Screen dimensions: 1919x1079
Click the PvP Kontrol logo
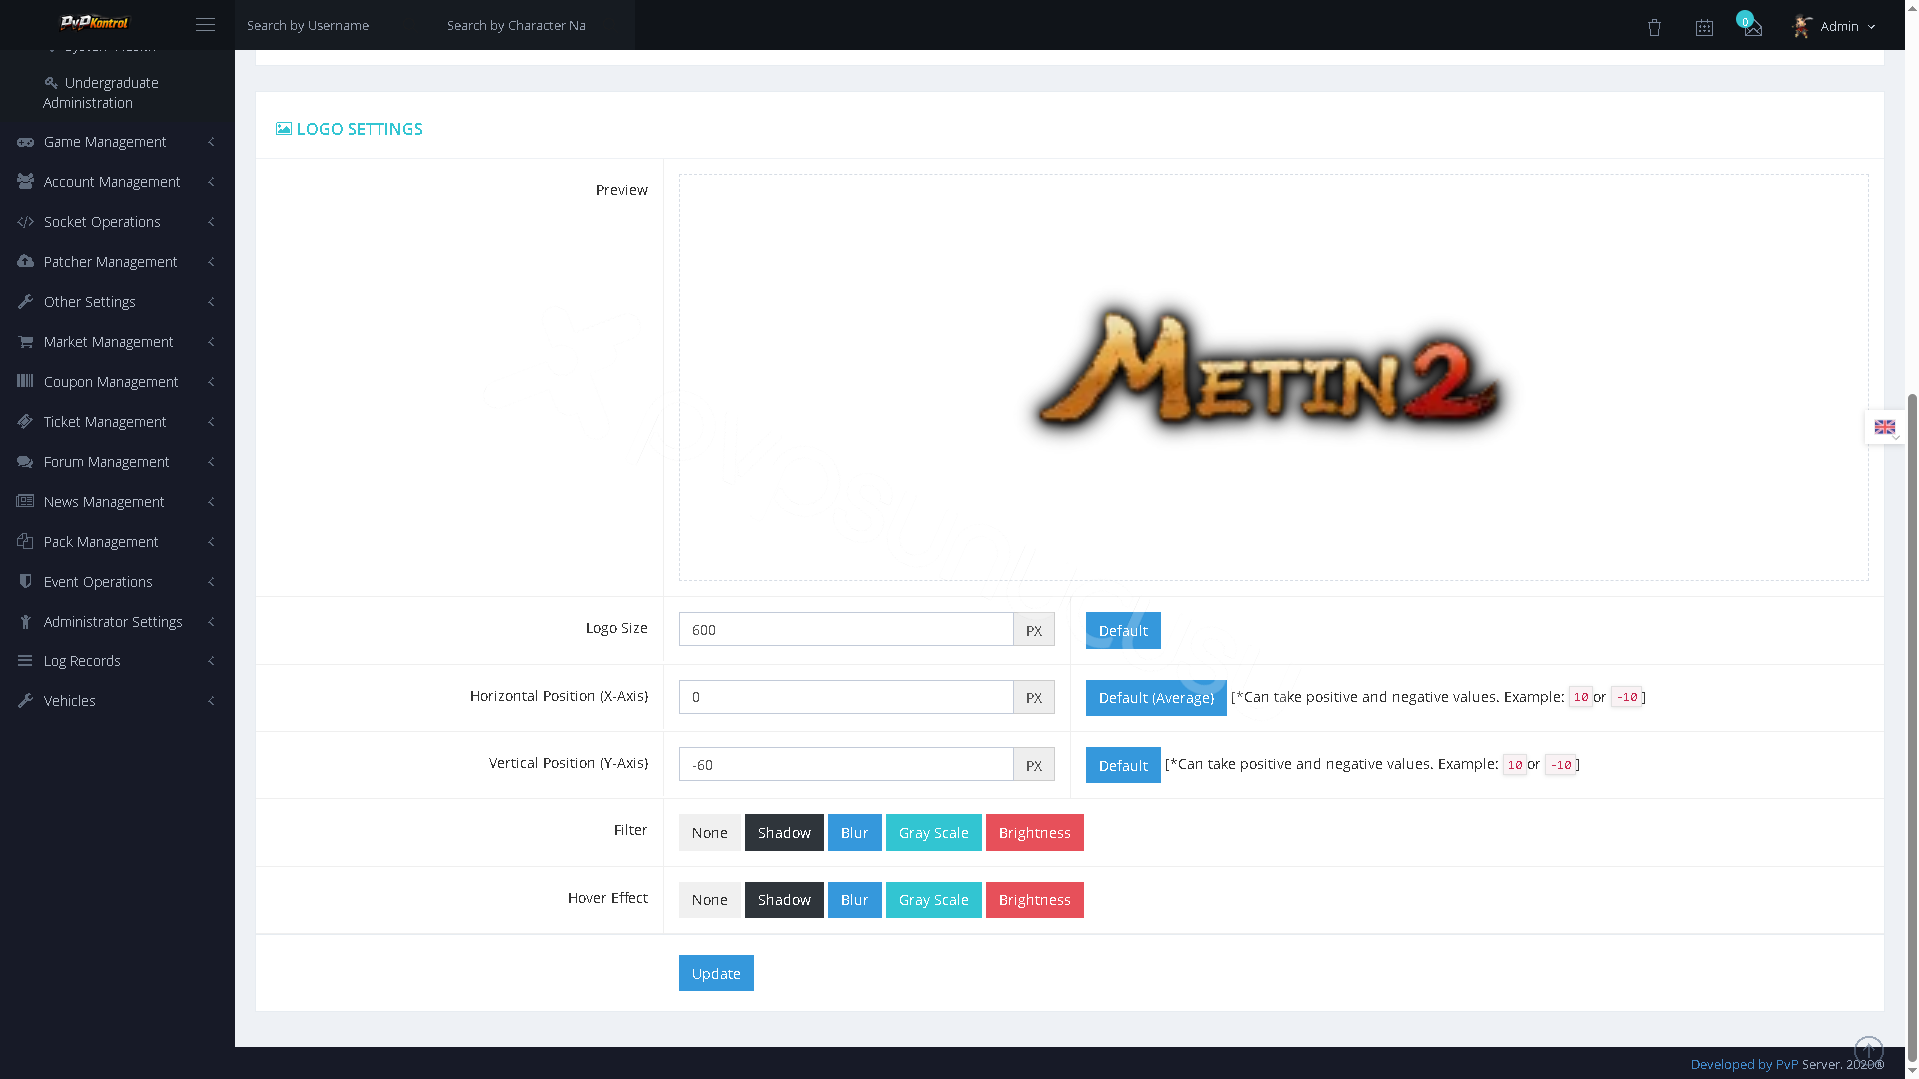(95, 22)
